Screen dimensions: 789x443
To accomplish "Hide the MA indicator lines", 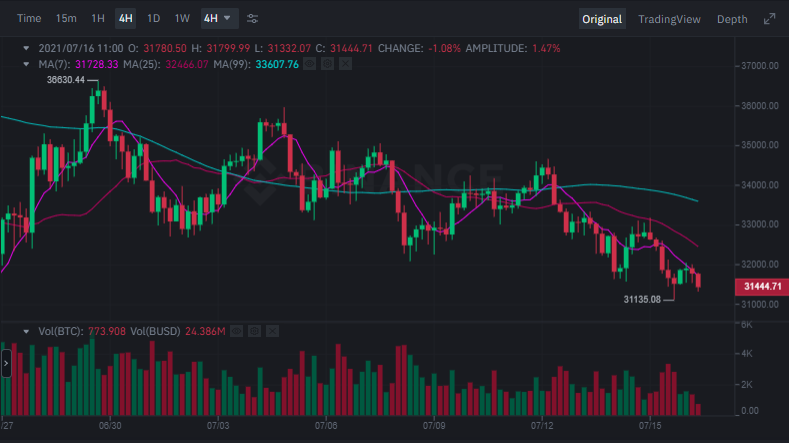I will click(309, 64).
